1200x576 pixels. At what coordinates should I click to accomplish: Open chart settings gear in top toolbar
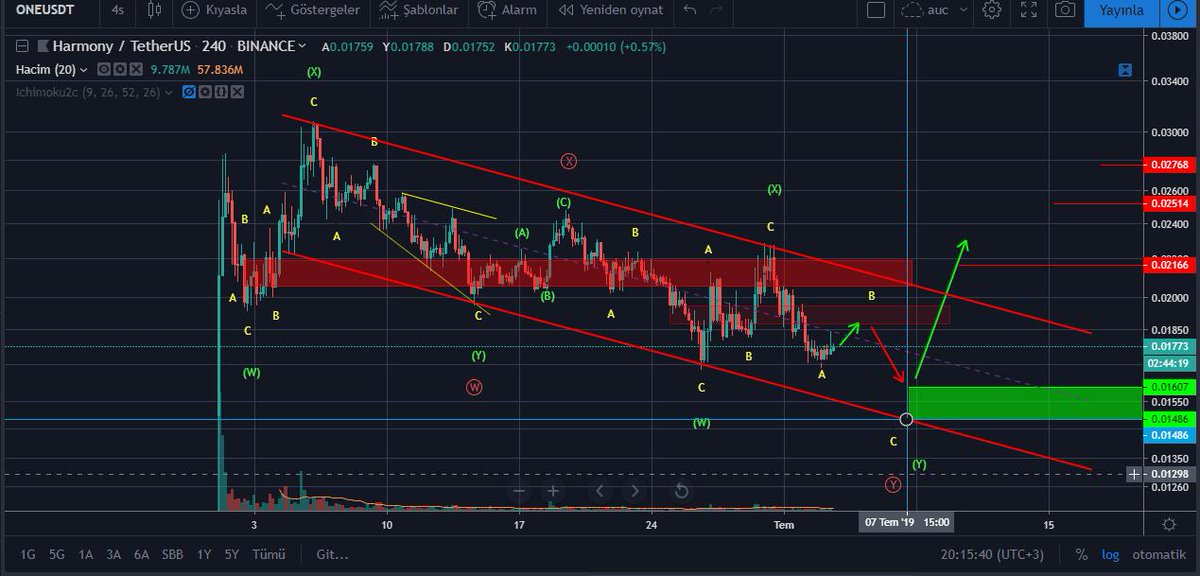point(992,10)
